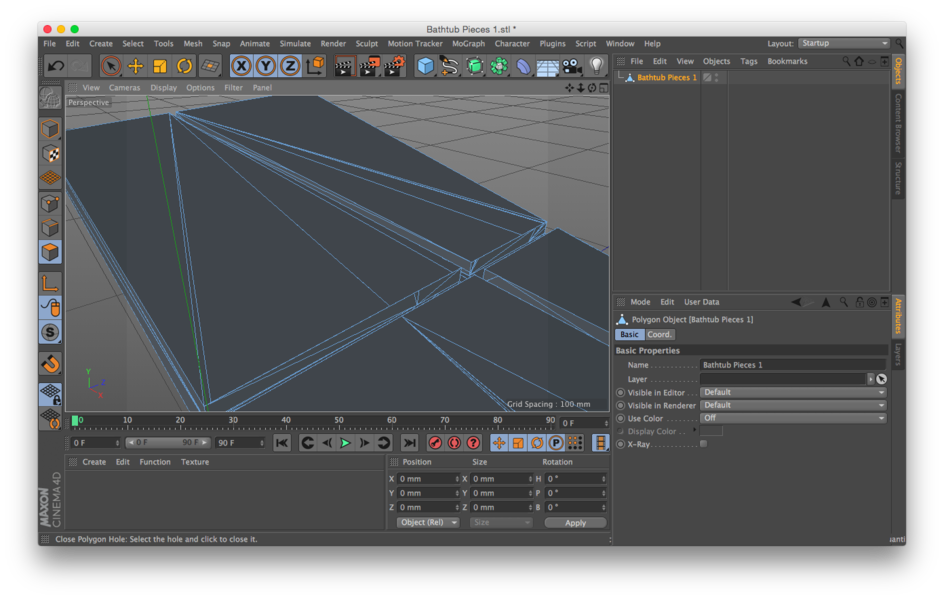
Task: Toggle Y axis lock
Action: tap(266, 66)
